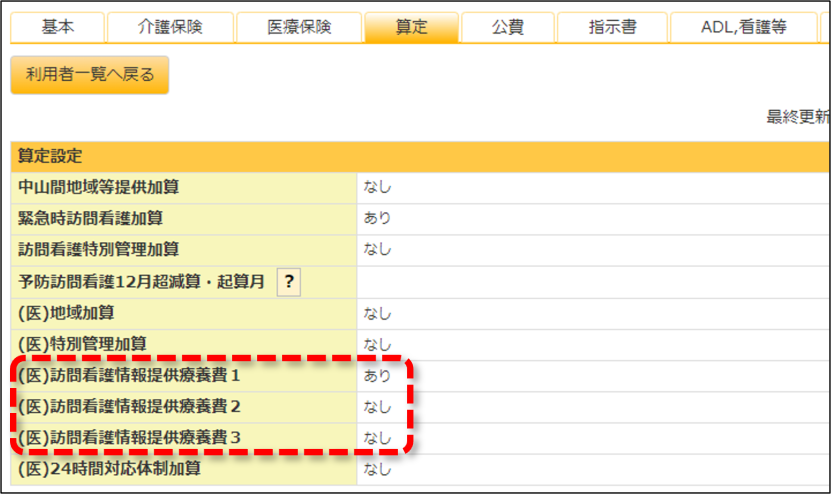
Task: Click the 予防訪問看護12月超減算・起算月 label
Action: coord(141,282)
